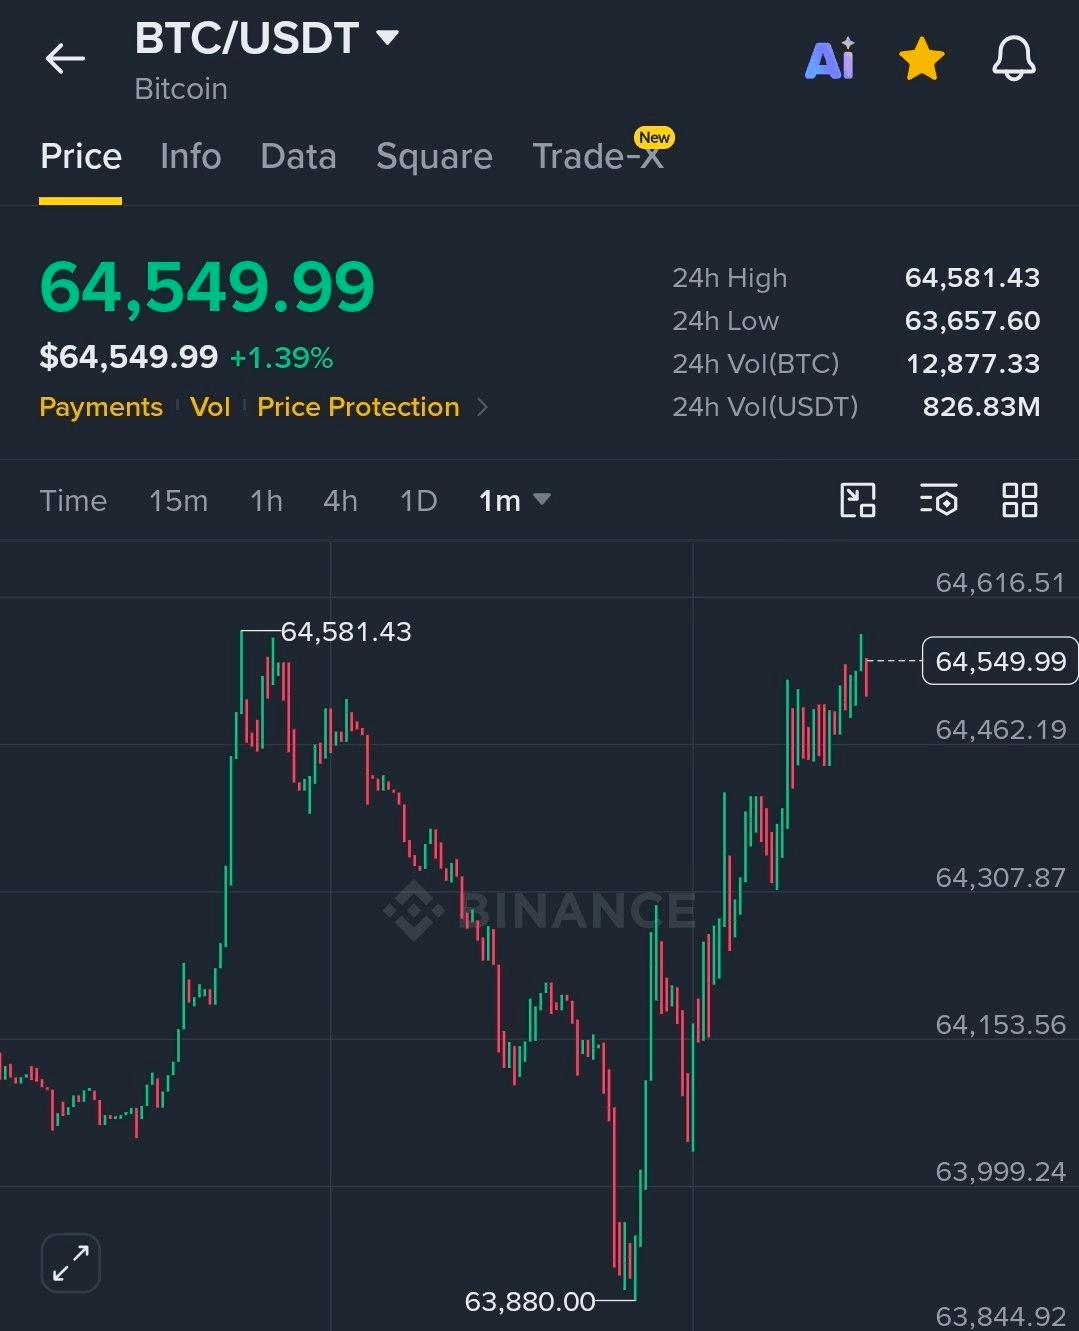Toggle the favorite star for BTC/USDT

click(921, 59)
